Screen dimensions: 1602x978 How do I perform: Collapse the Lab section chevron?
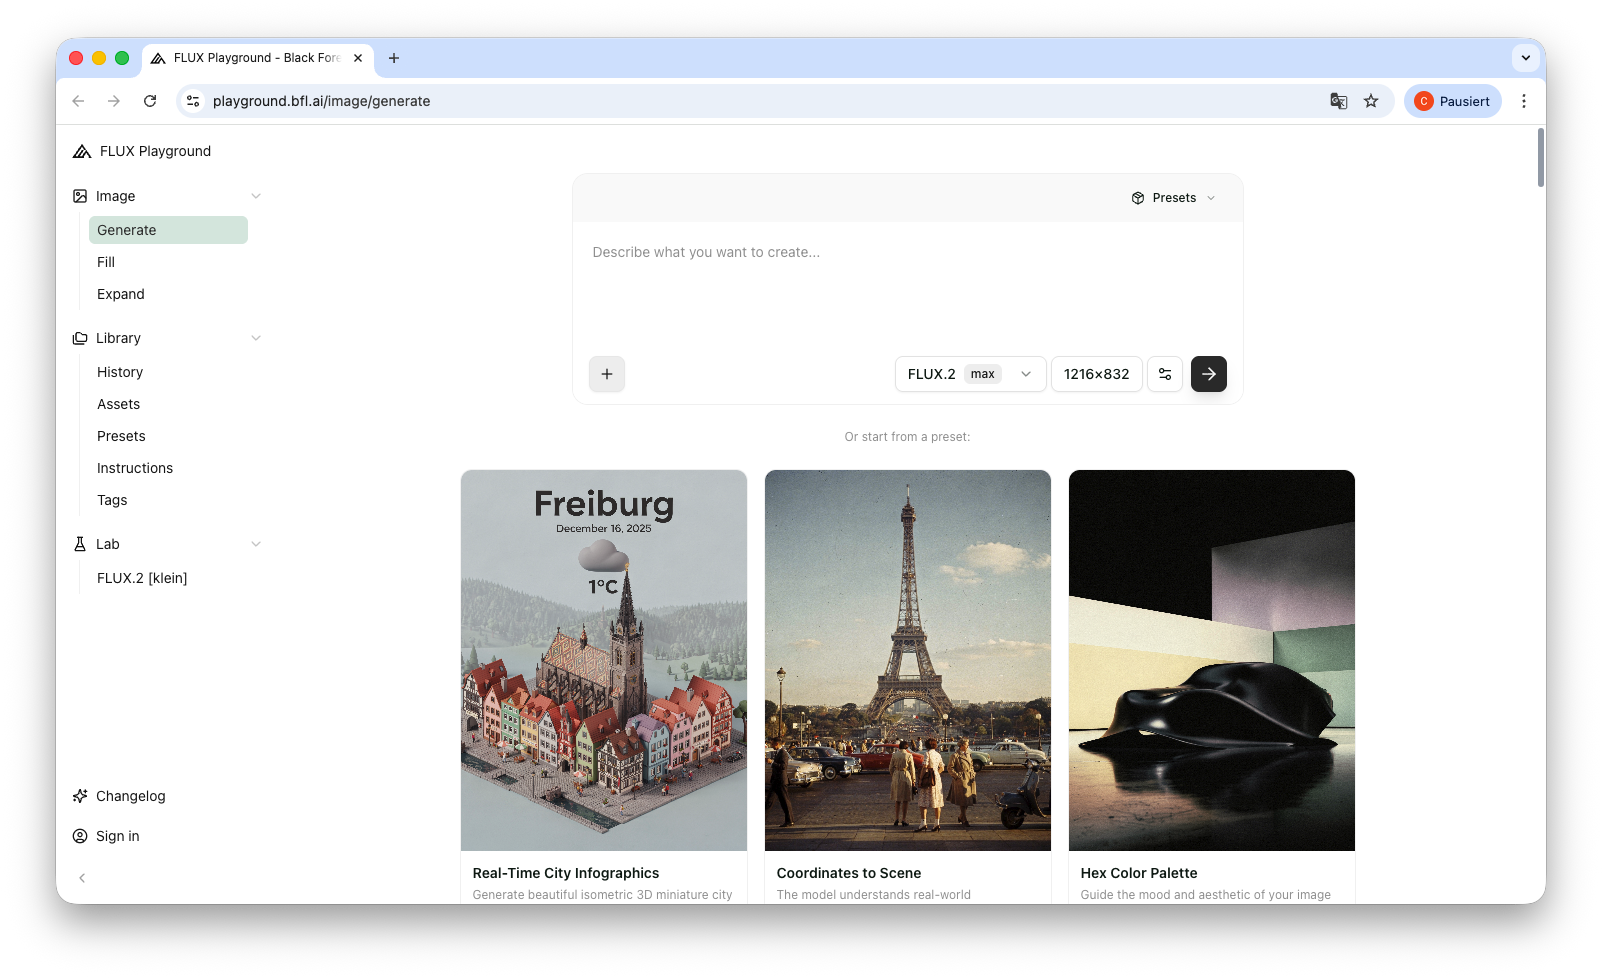256,544
